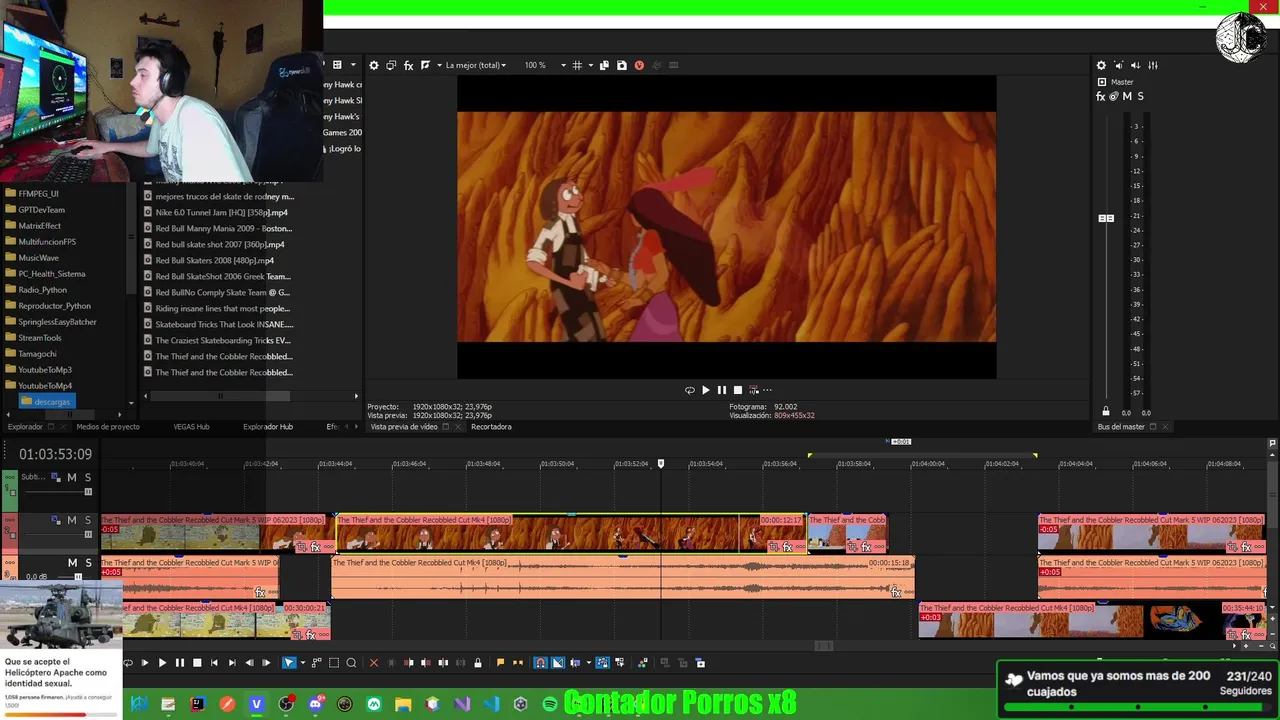The width and height of the screenshot is (1280, 720).
Task: Click the timeline playhead marker
Action: [x=660, y=464]
